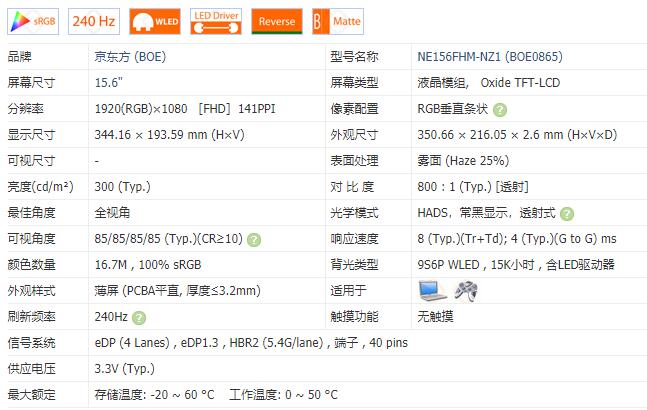Select outline size 350.66 × 216.05 × 2.6 mm
This screenshot has width=647, height=410.
pyautogui.click(x=517, y=134)
